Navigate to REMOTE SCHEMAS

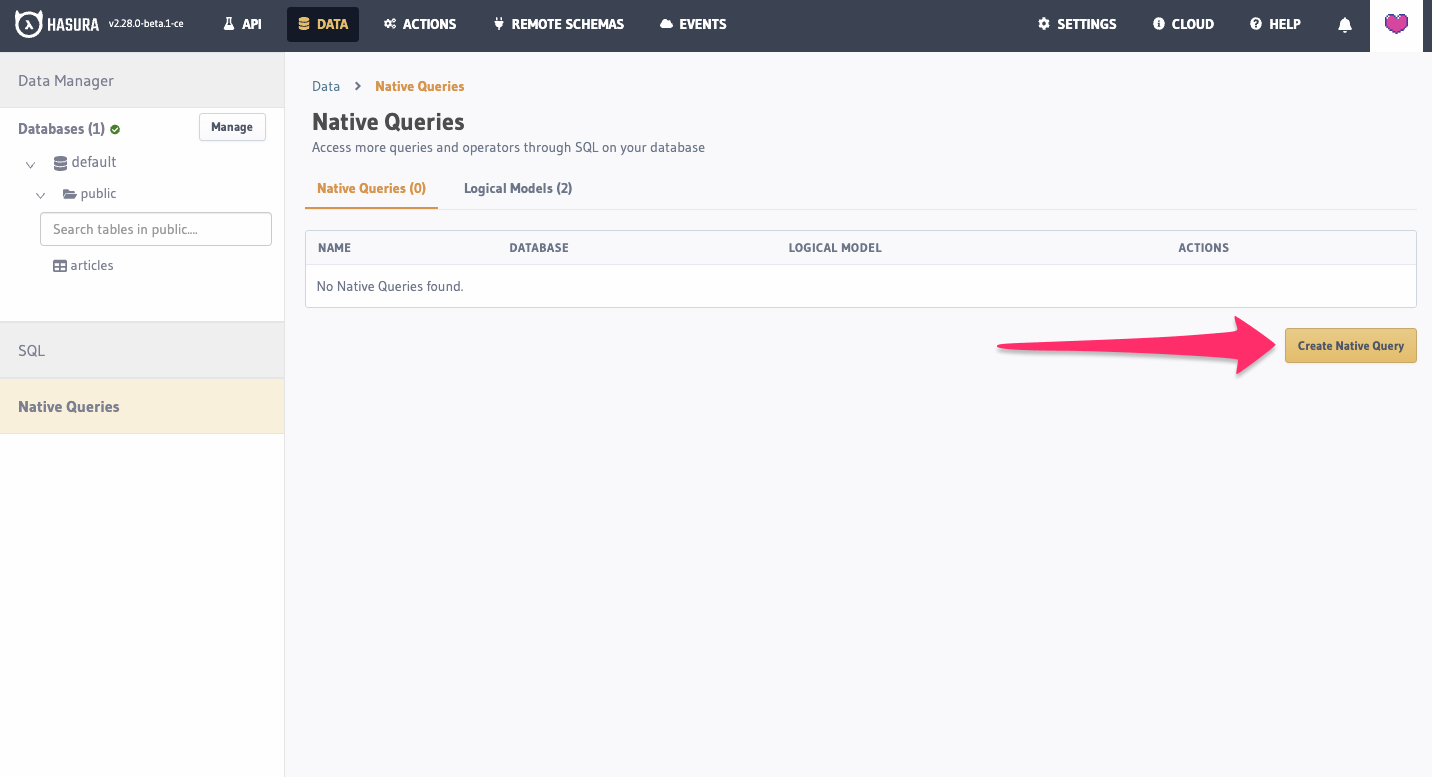[558, 24]
